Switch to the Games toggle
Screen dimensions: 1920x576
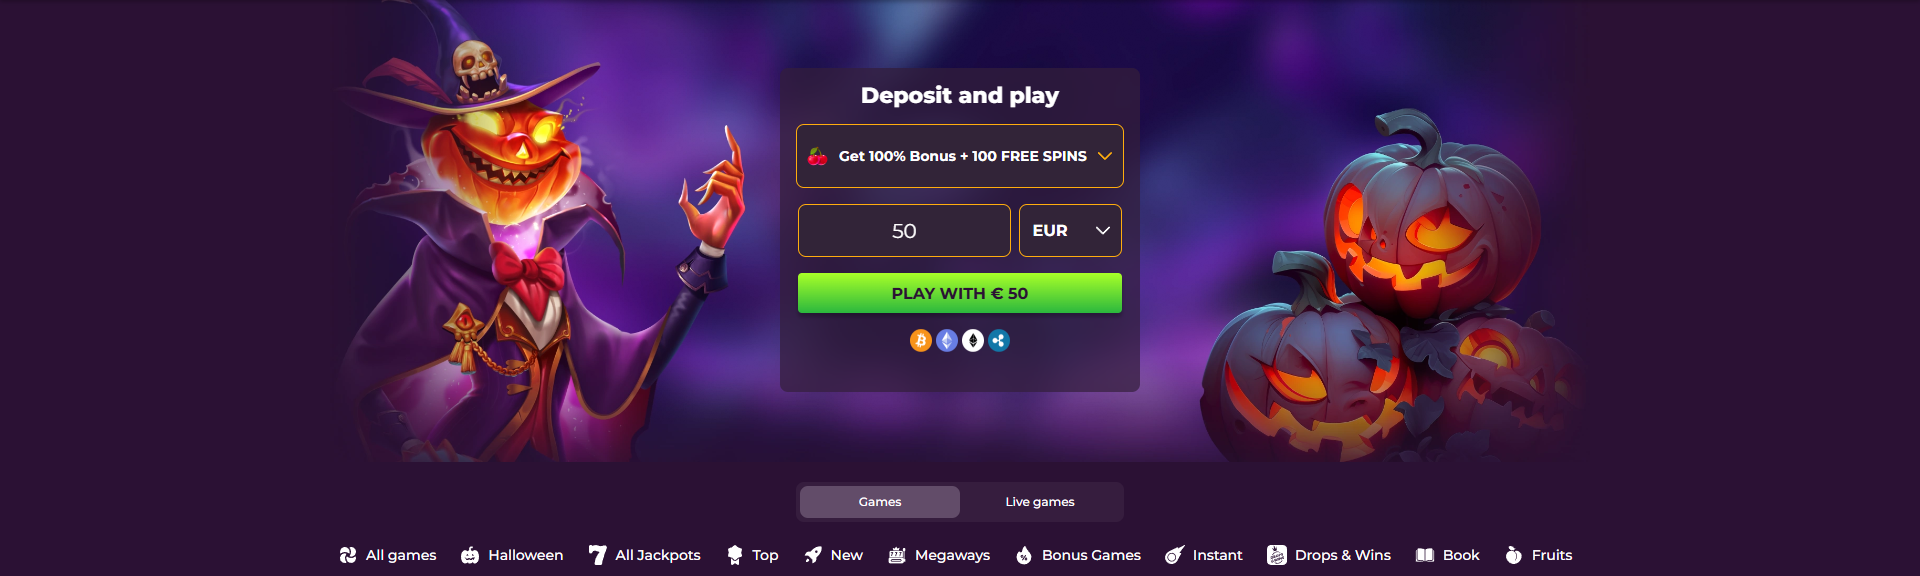(880, 502)
